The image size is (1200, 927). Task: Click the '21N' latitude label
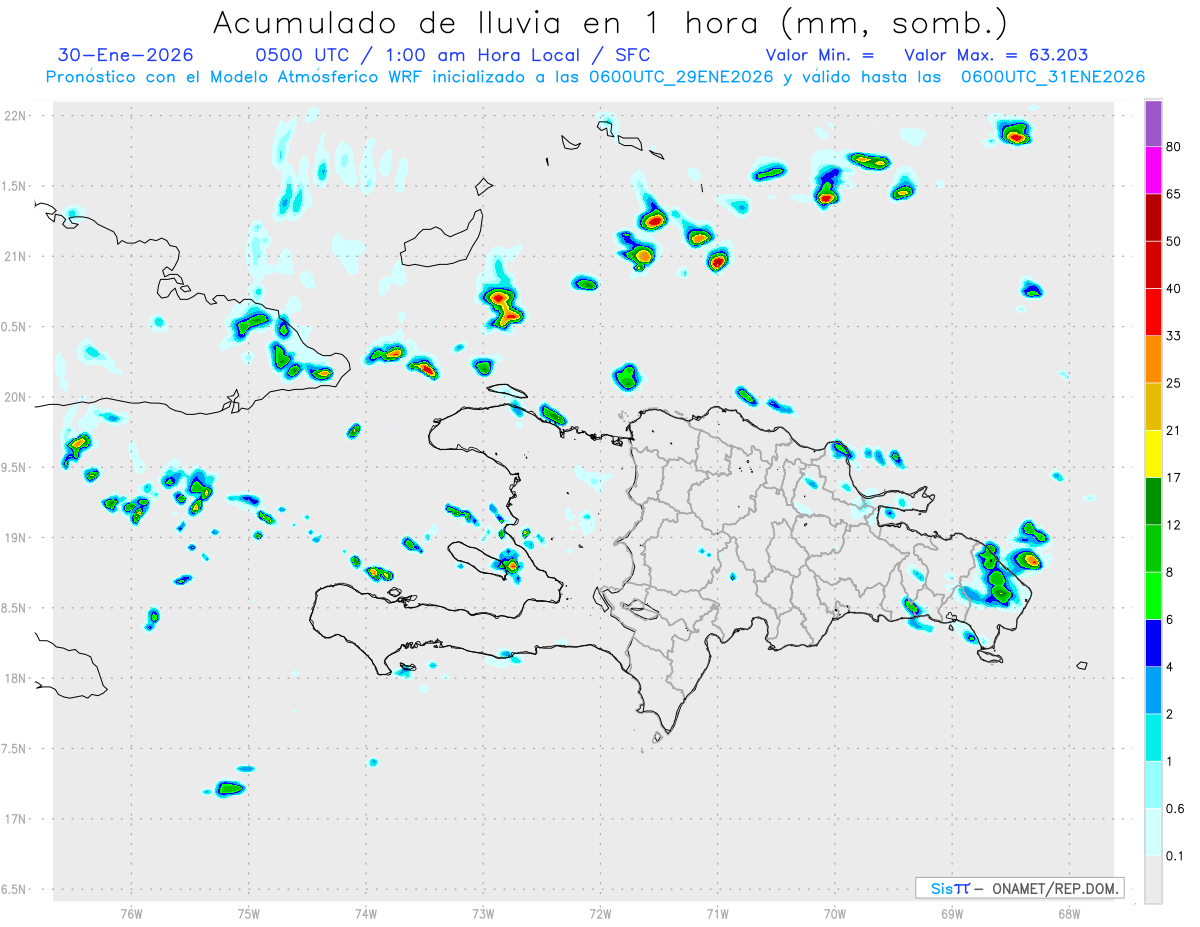(16, 256)
